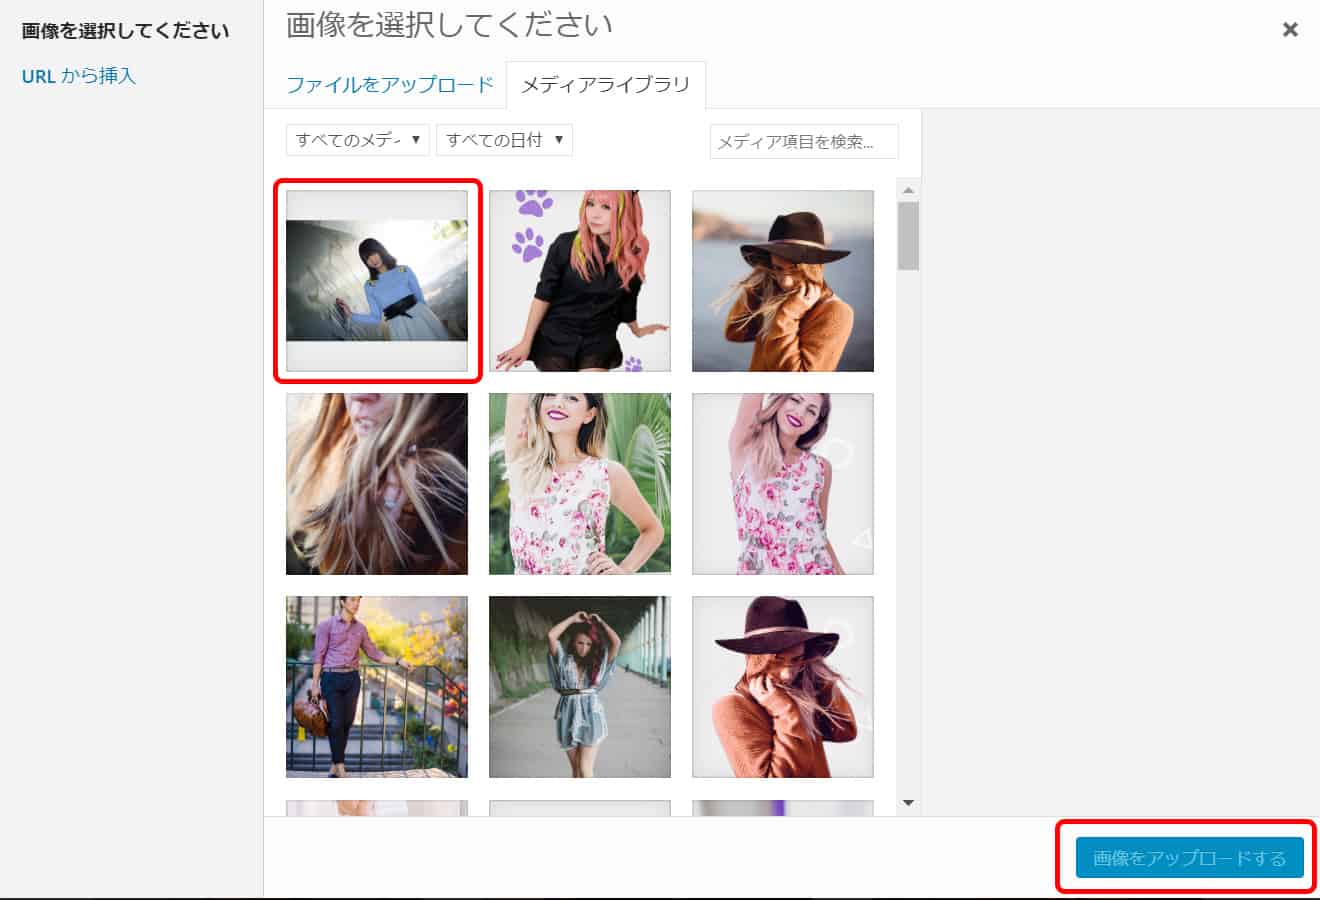Close the image selection dialog
This screenshot has height=900, width=1320.
point(1290,30)
